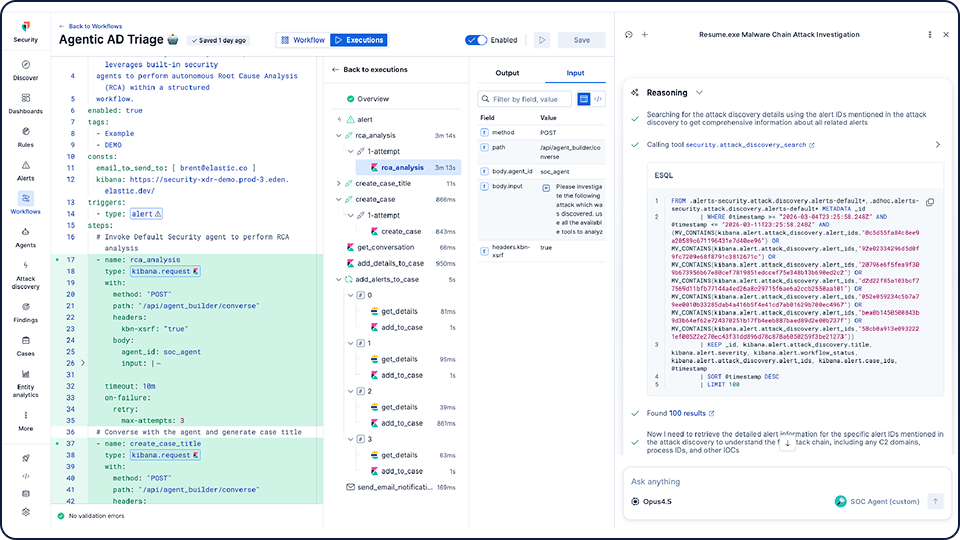
Task: Click the run workflow play icon
Action: point(542,40)
